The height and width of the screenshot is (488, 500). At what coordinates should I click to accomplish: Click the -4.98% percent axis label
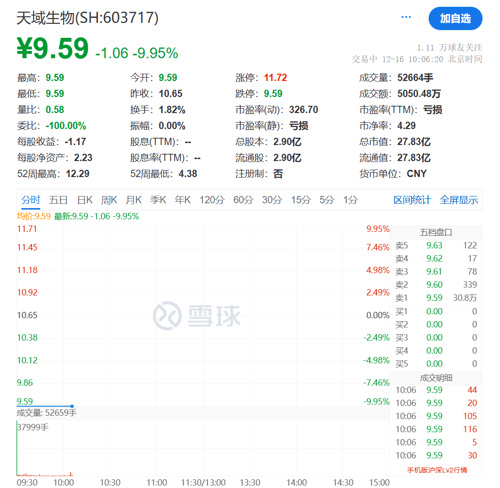[376, 360]
